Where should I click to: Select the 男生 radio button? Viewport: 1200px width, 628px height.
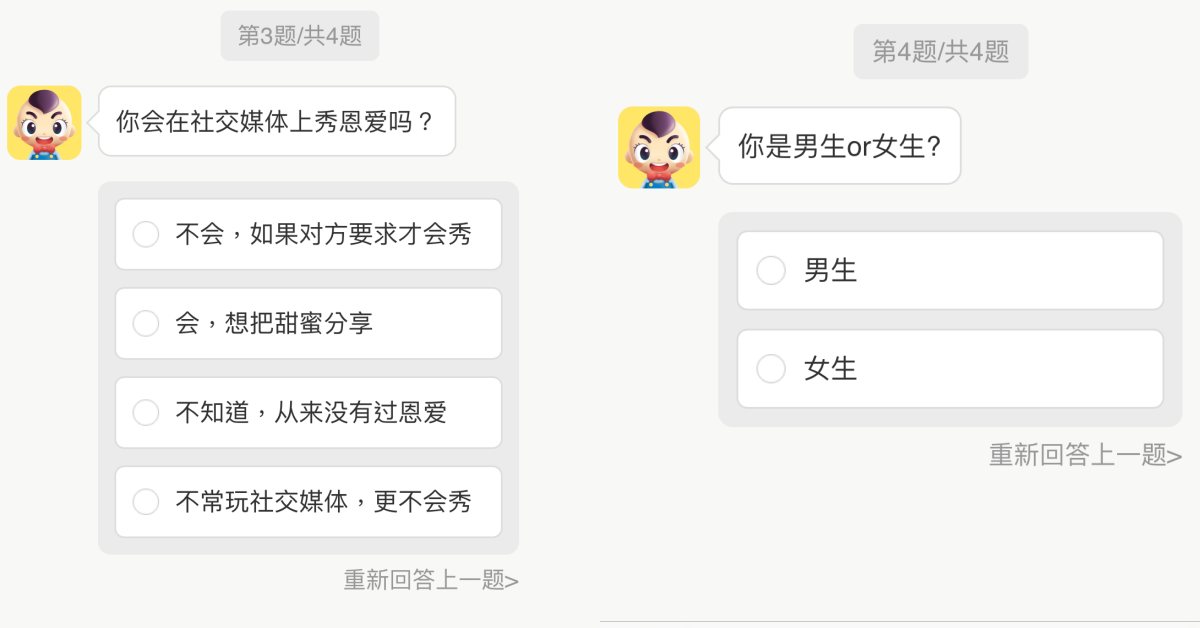point(771,271)
